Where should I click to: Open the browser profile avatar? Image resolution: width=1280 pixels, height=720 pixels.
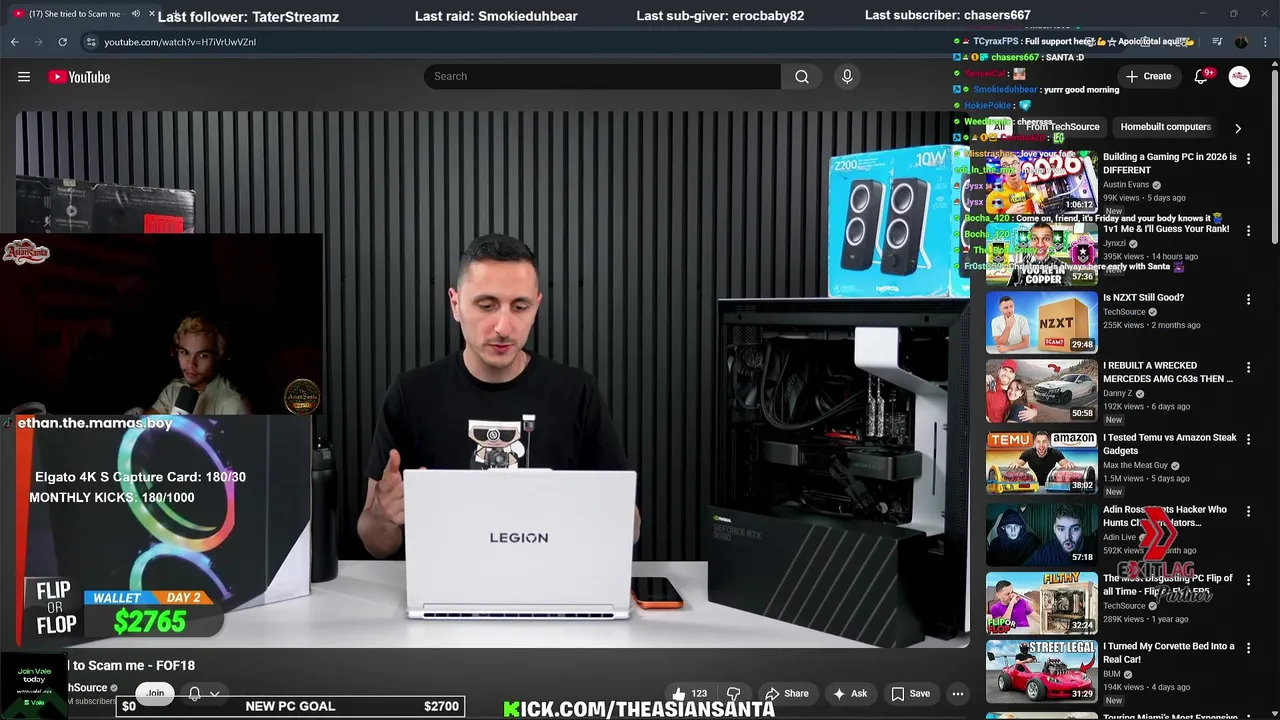tap(1241, 42)
